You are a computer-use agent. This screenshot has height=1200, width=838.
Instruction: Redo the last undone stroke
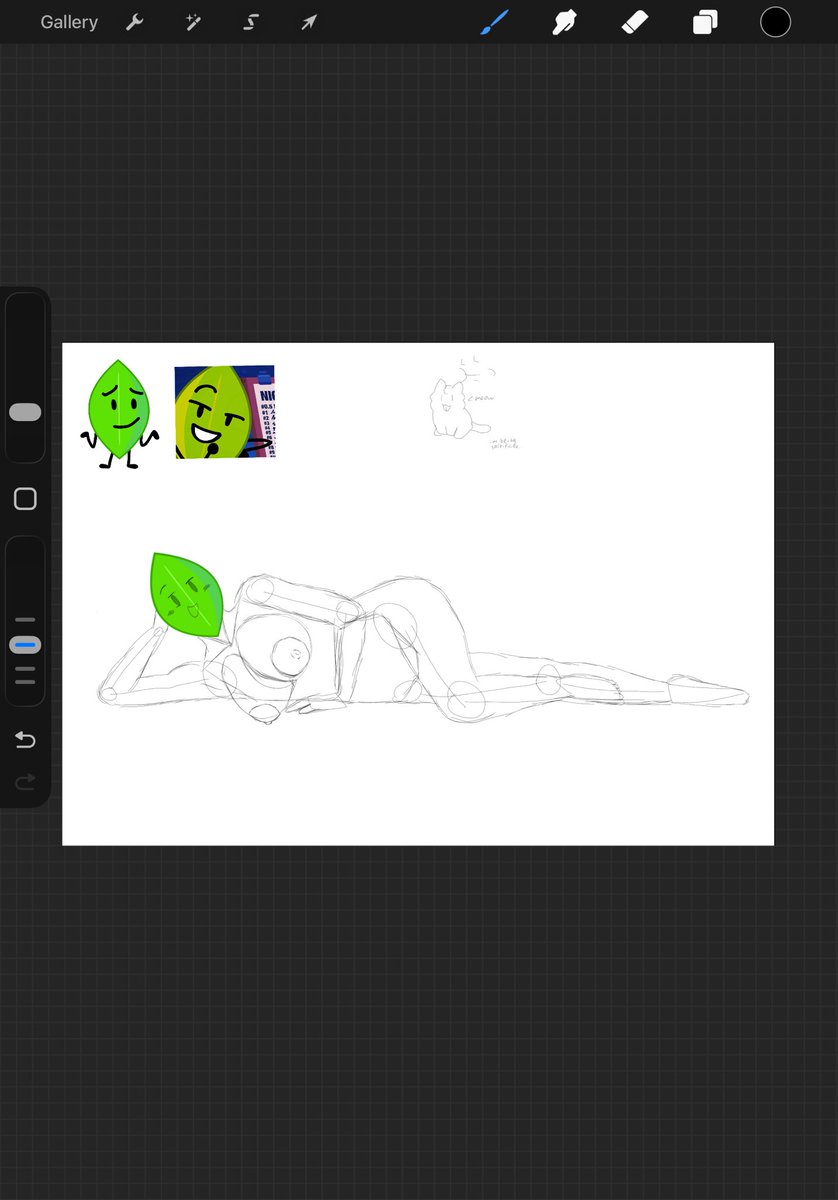(25, 781)
